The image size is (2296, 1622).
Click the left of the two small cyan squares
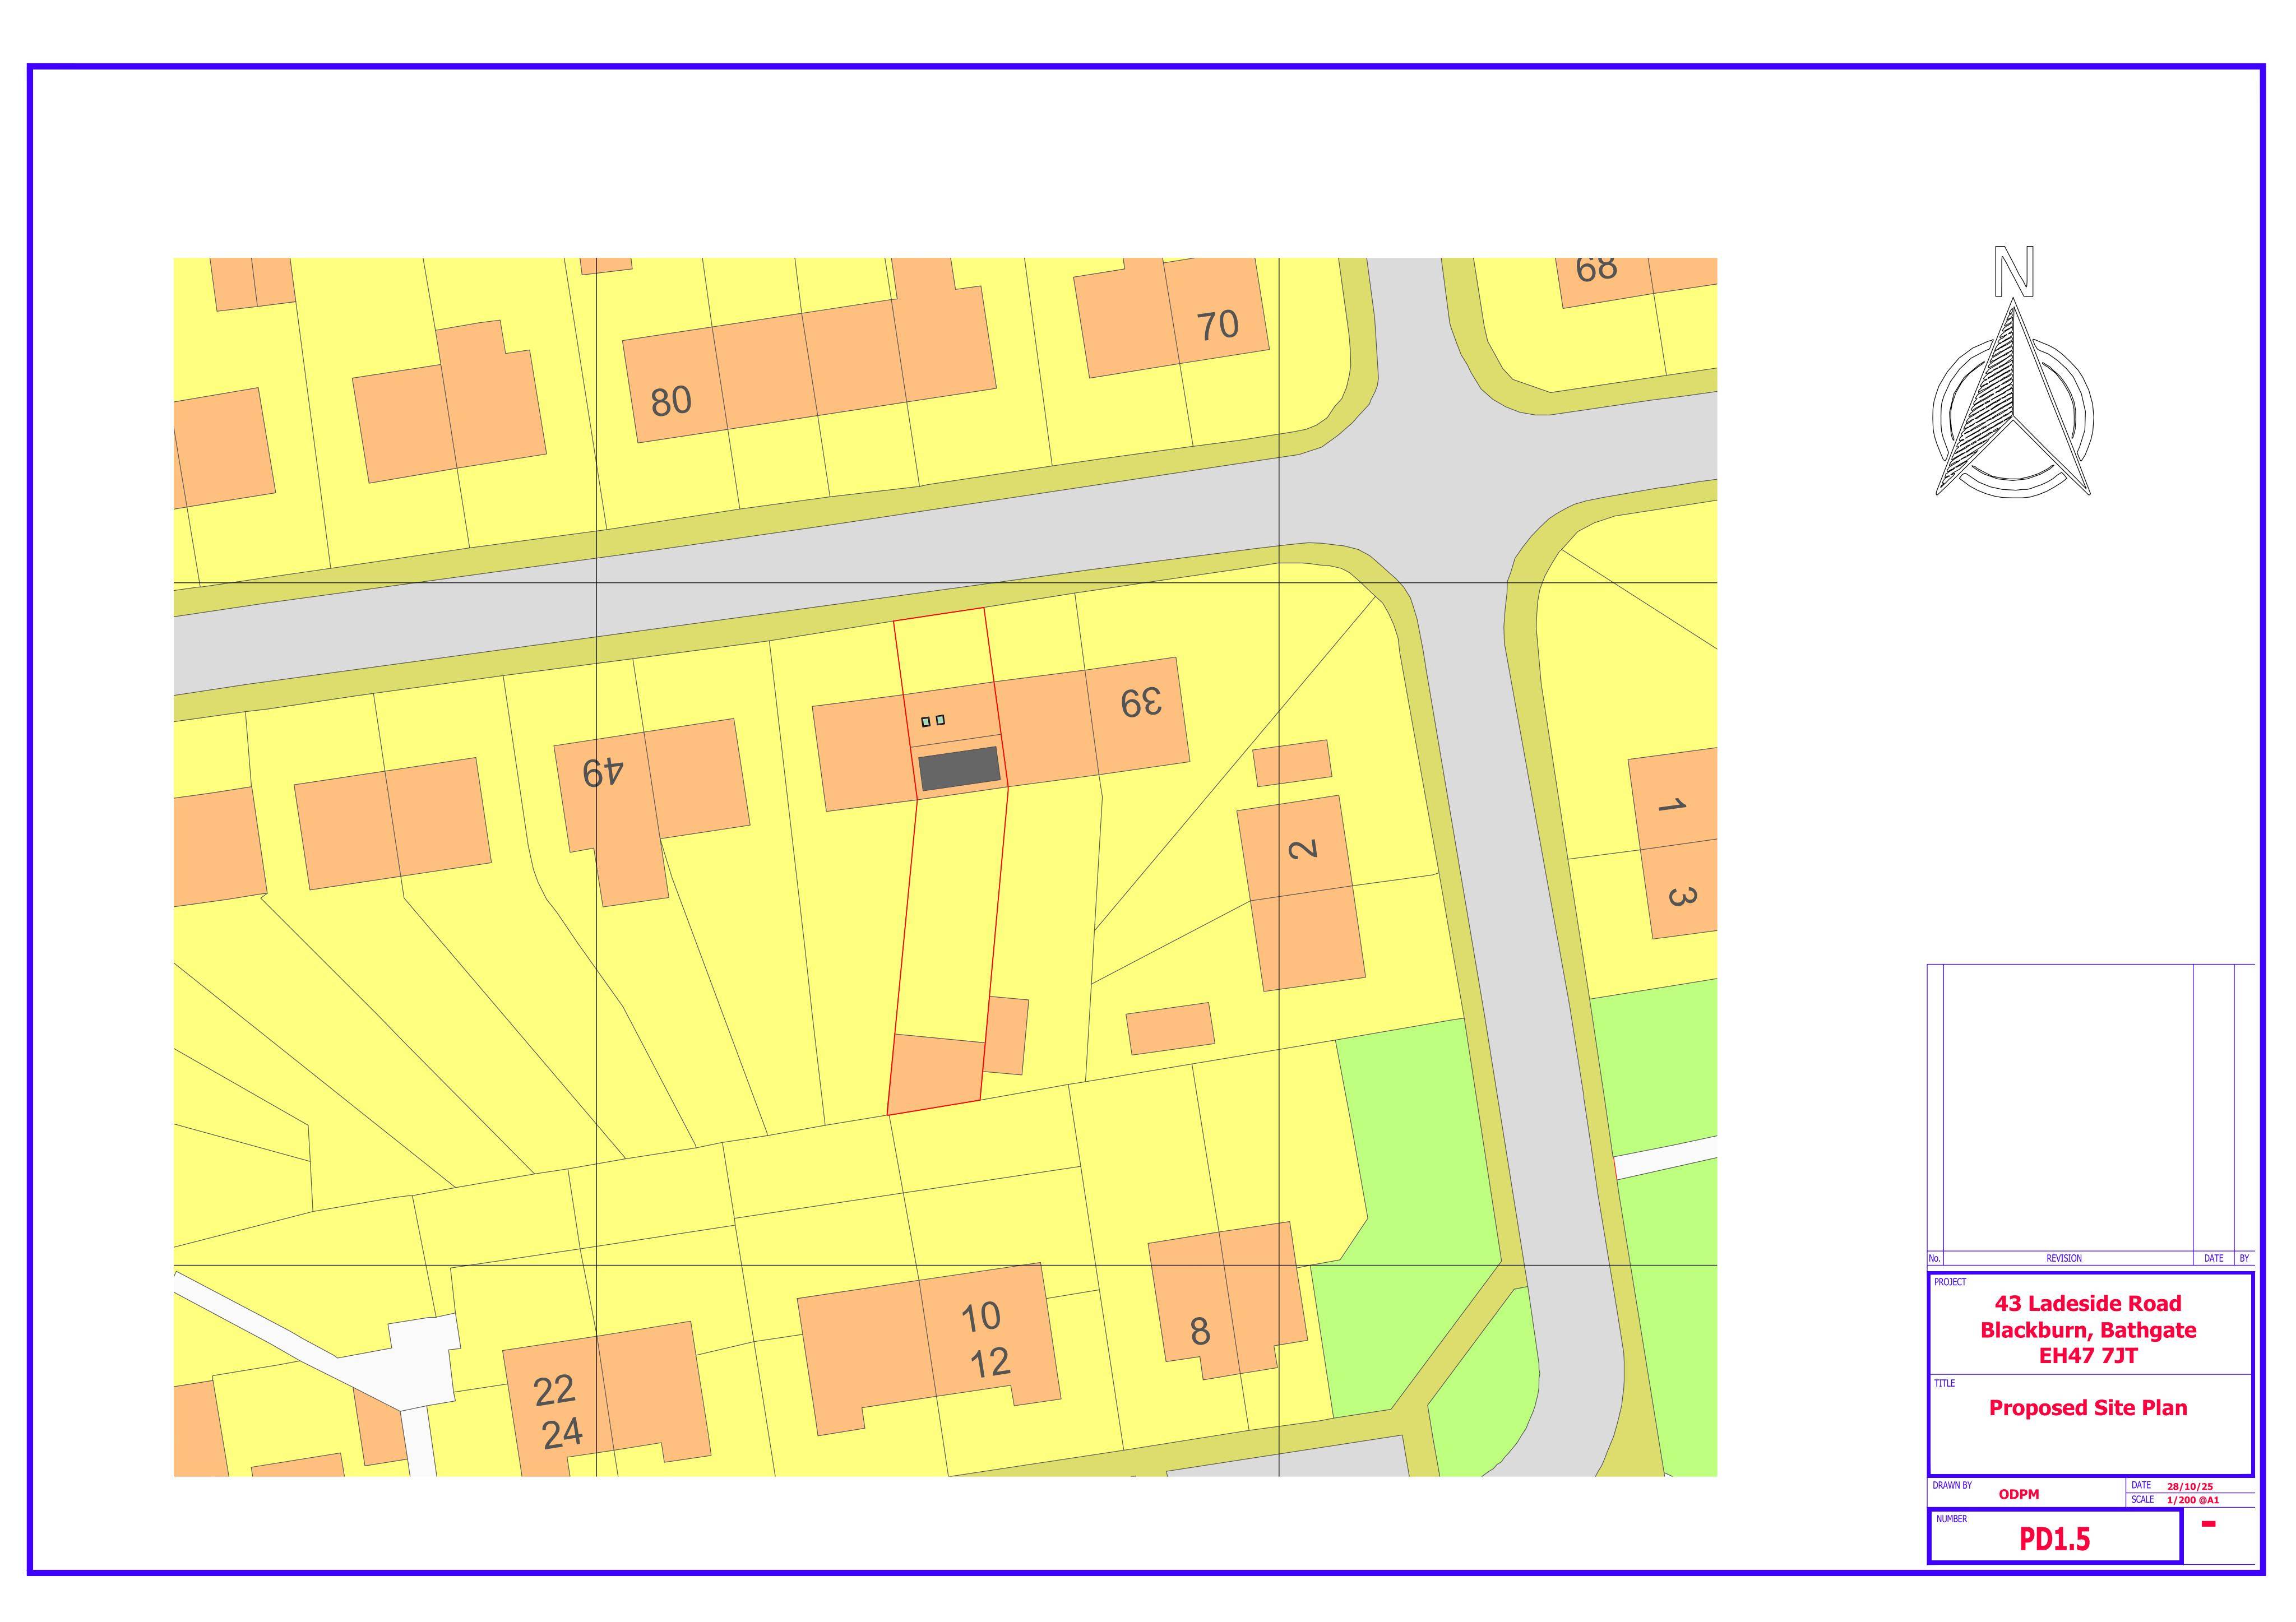pyautogui.click(x=926, y=721)
